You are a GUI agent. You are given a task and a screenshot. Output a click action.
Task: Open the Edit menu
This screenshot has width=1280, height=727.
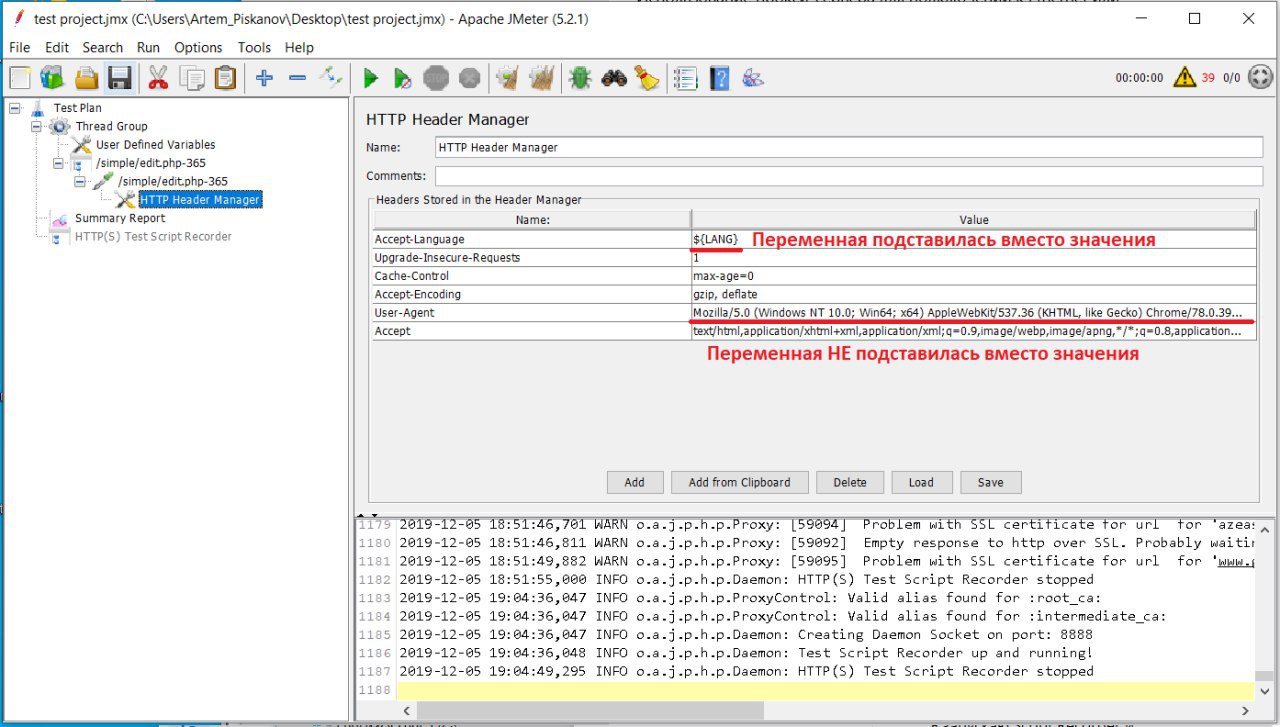click(57, 47)
